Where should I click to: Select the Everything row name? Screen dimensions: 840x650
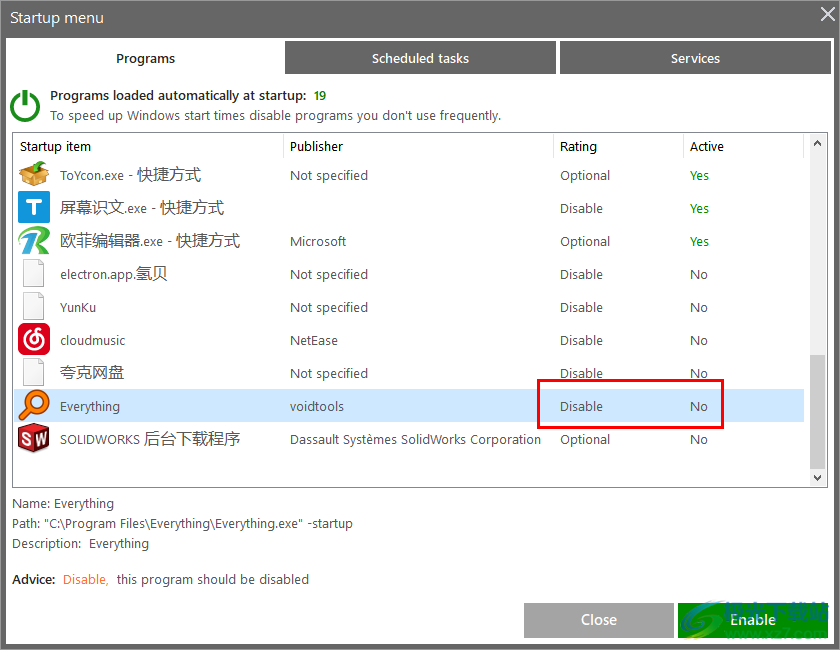coord(89,406)
